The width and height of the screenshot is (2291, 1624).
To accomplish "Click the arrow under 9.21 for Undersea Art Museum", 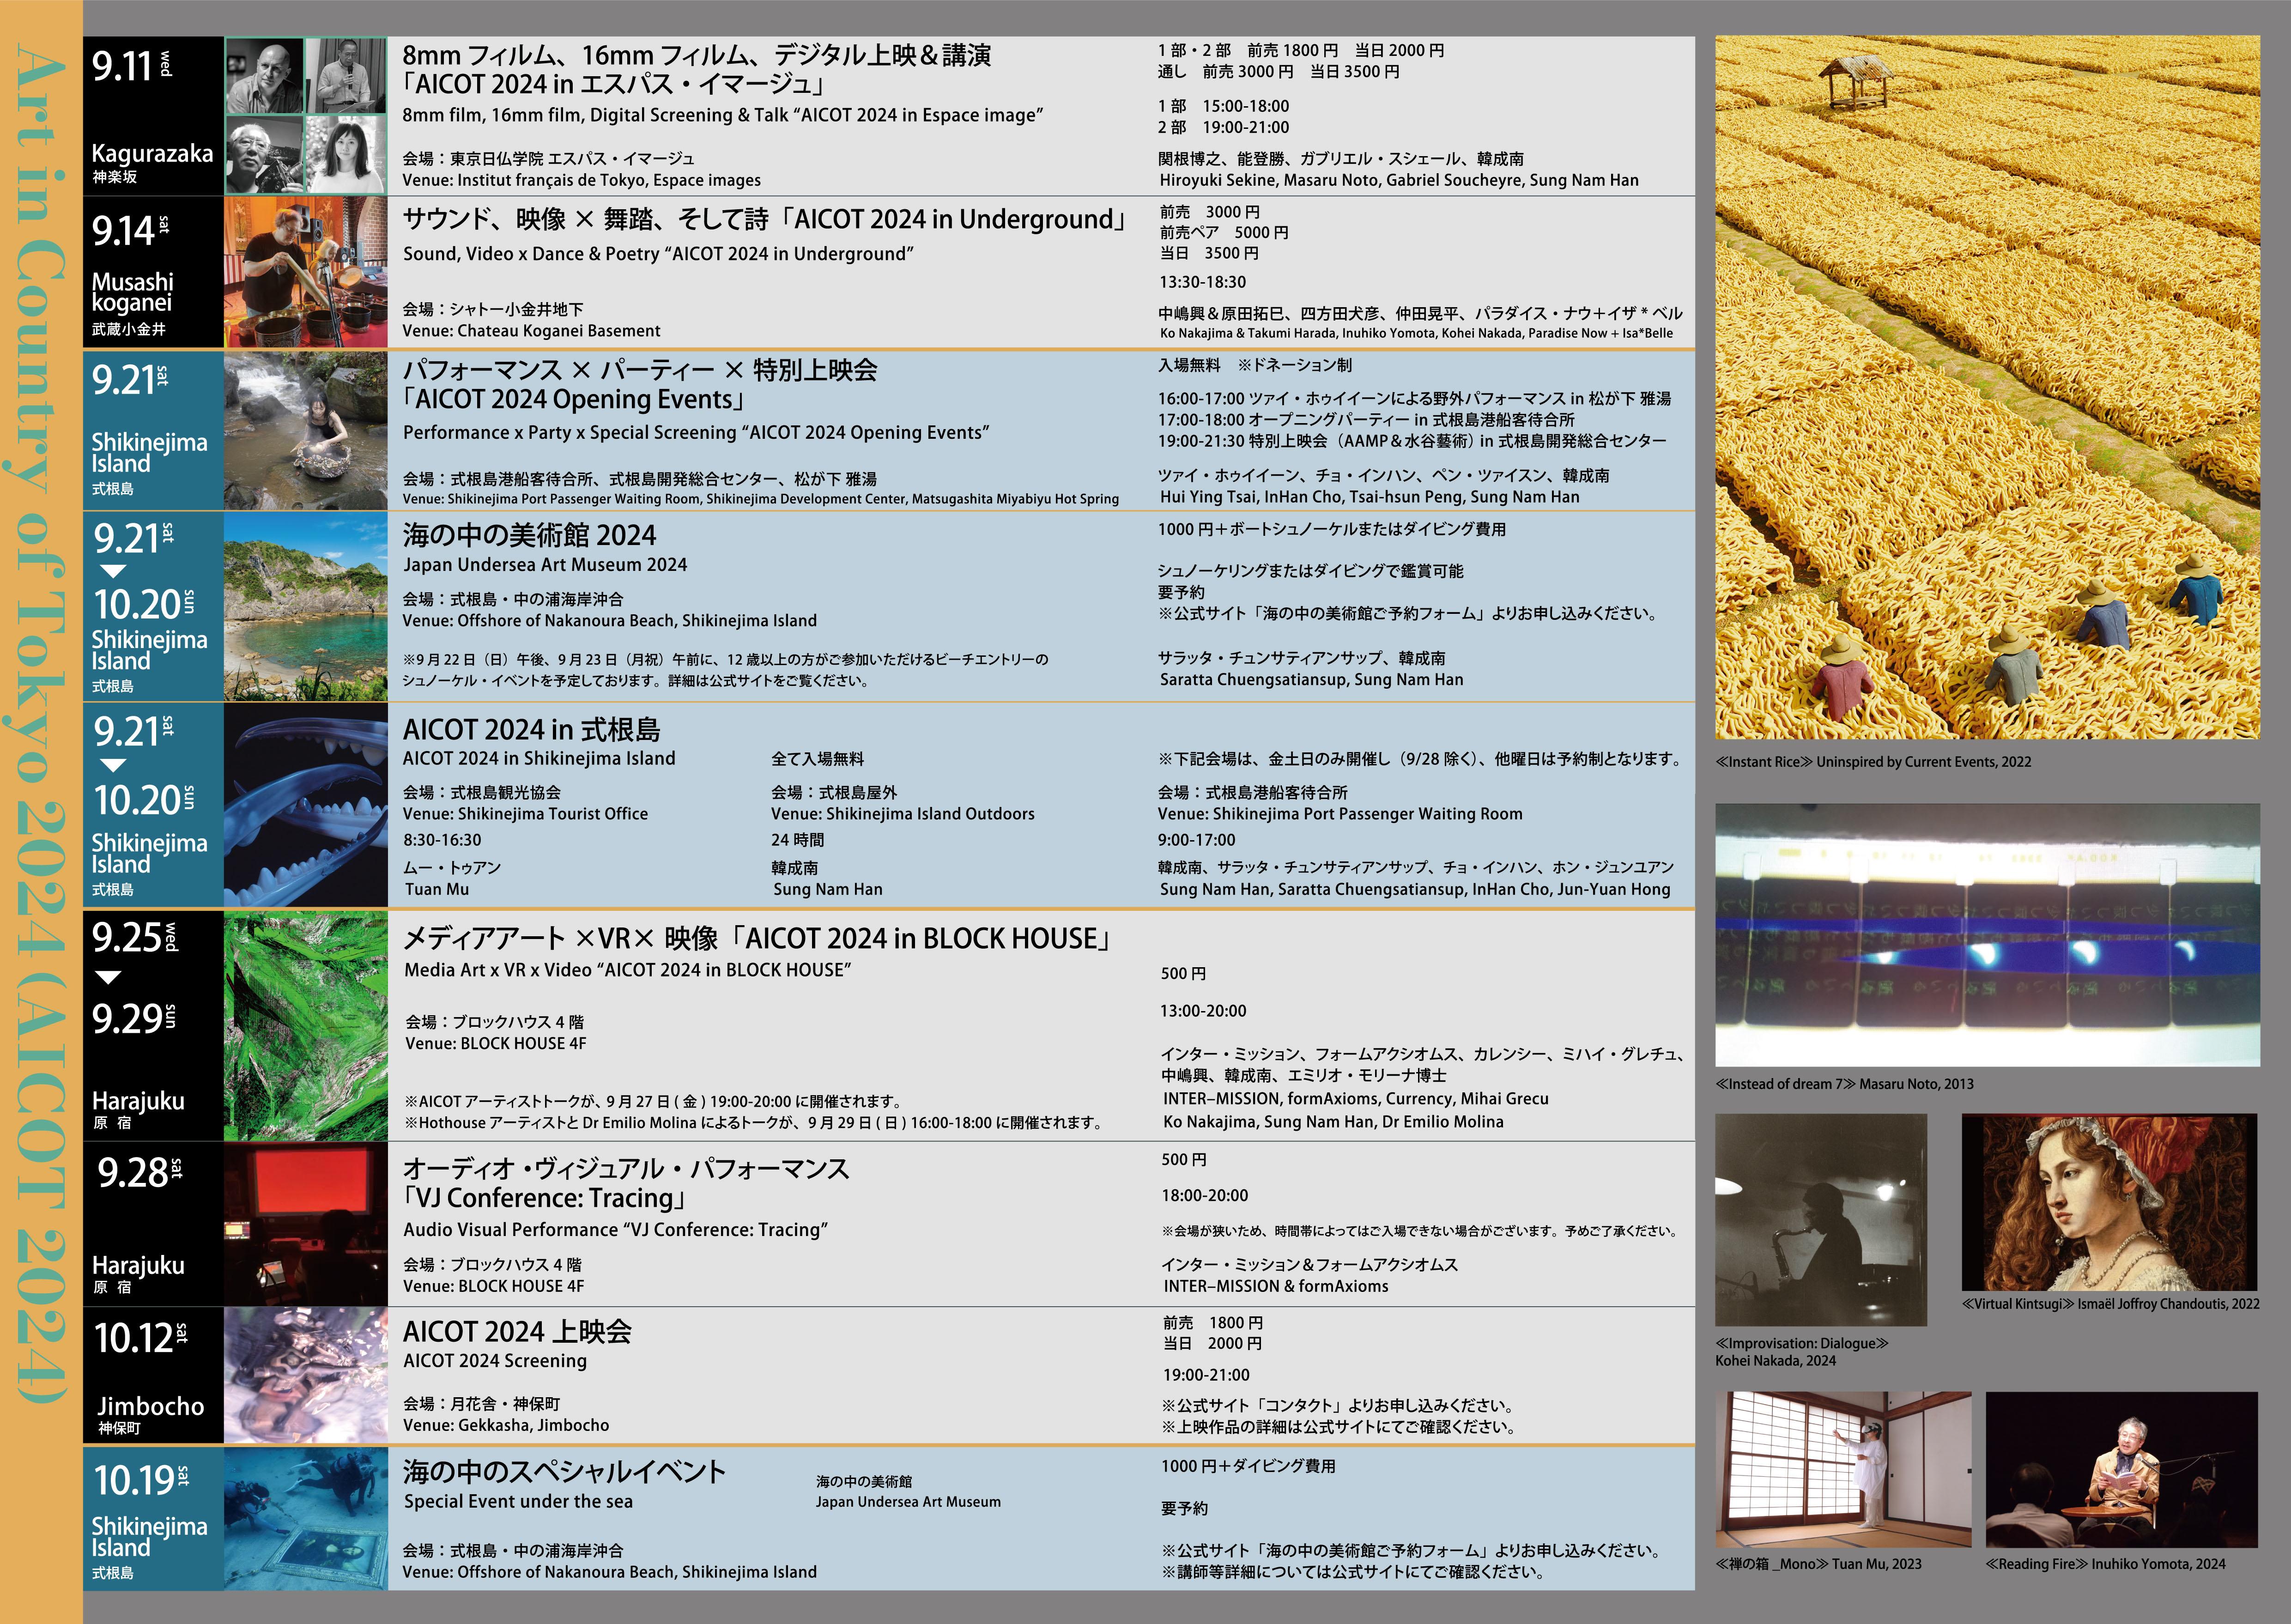I will tap(114, 571).
